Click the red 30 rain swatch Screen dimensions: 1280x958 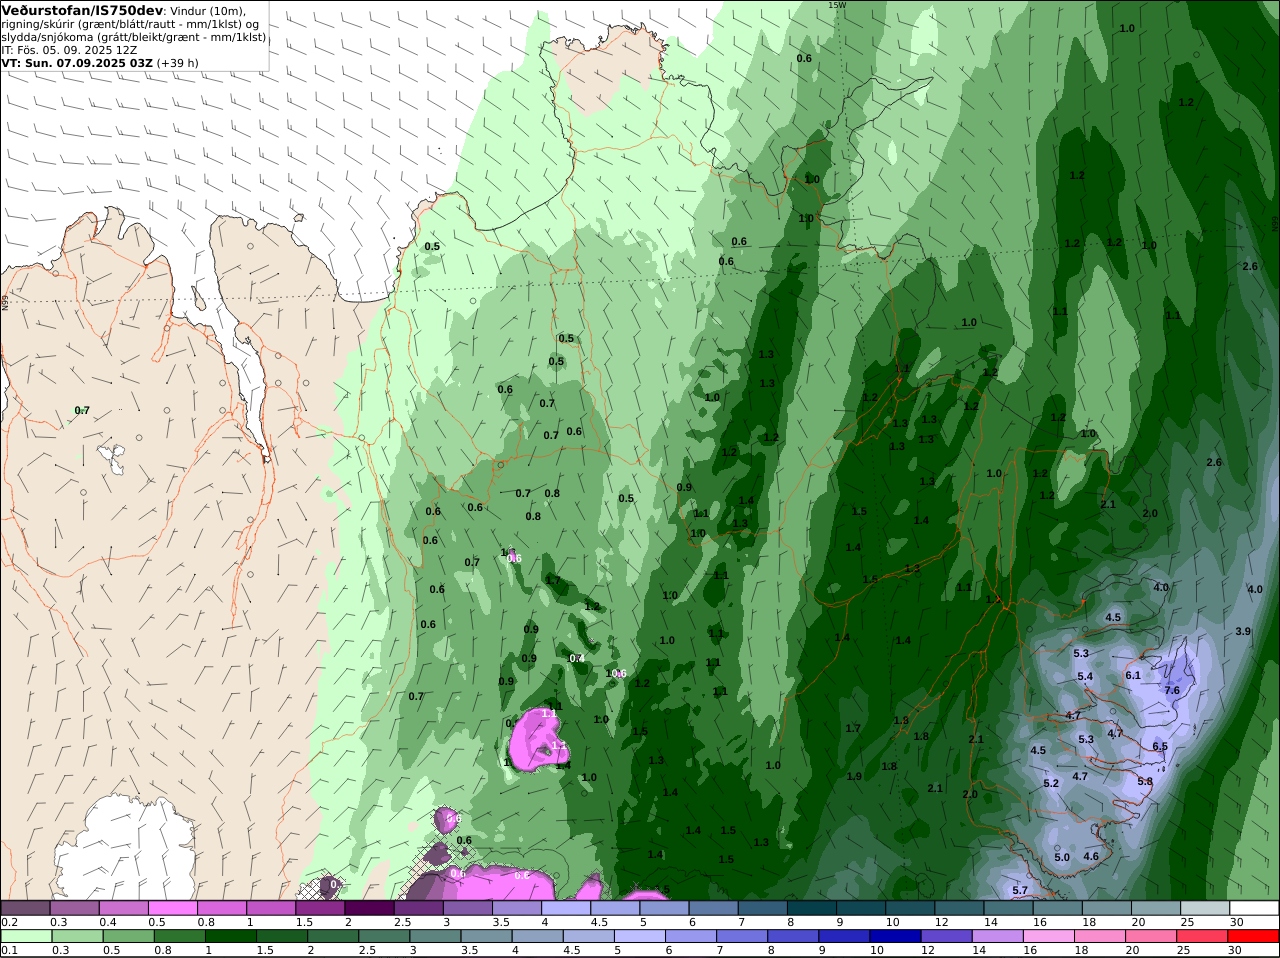click(1254, 936)
